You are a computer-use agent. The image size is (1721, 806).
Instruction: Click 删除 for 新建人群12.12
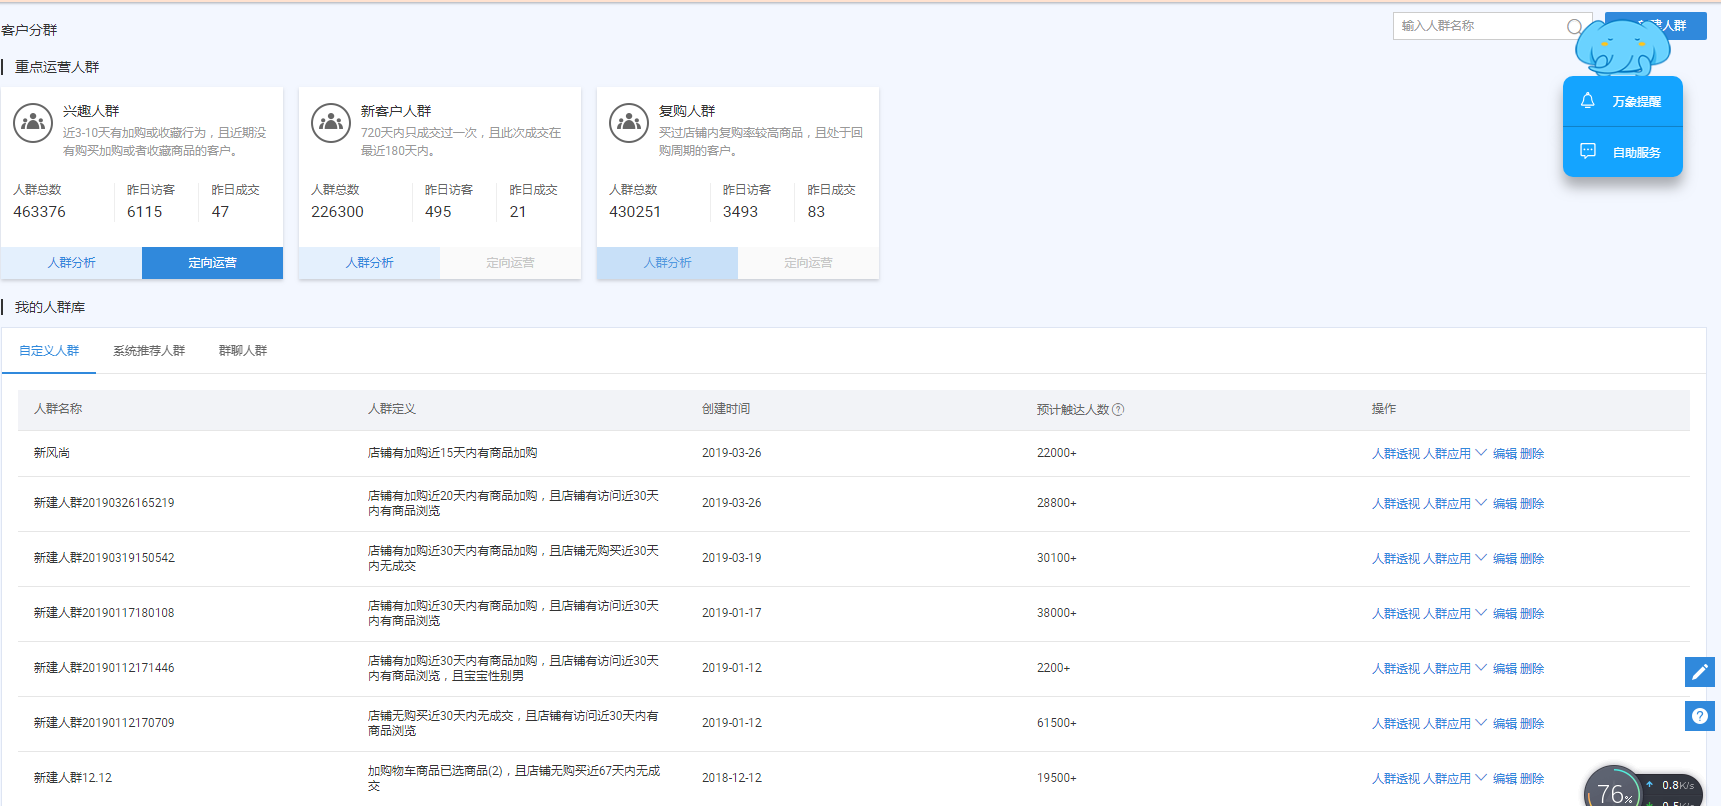[1532, 779]
